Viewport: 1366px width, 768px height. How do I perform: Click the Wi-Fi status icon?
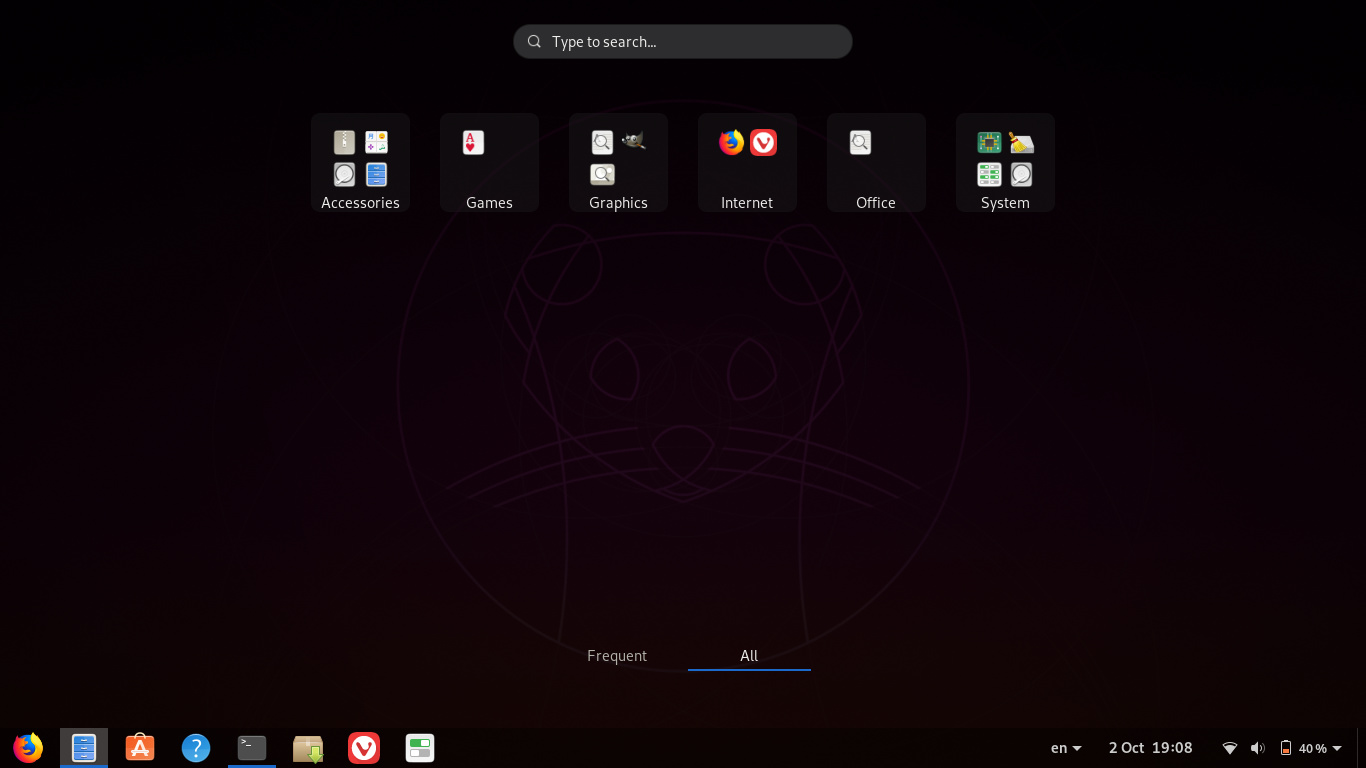[1230, 748]
